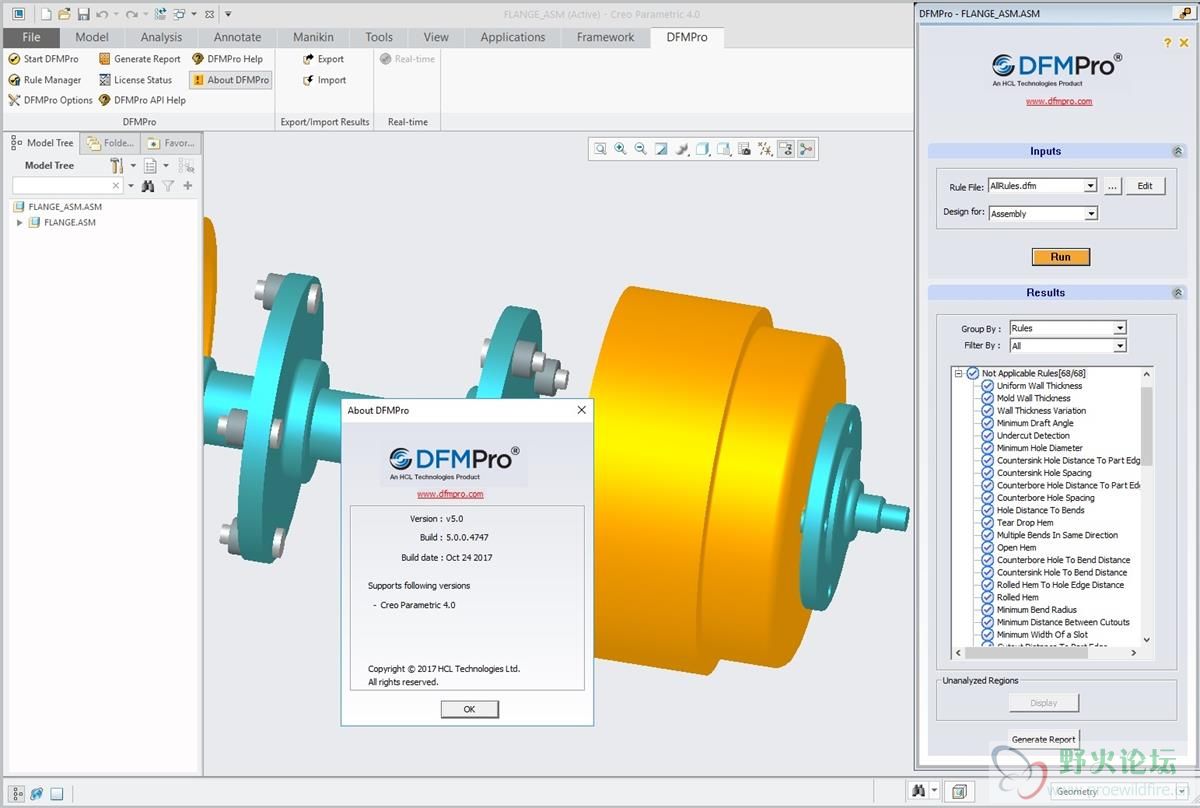Click the help question mark in DFMPro panel
The image size is (1200, 808).
coord(1168,43)
